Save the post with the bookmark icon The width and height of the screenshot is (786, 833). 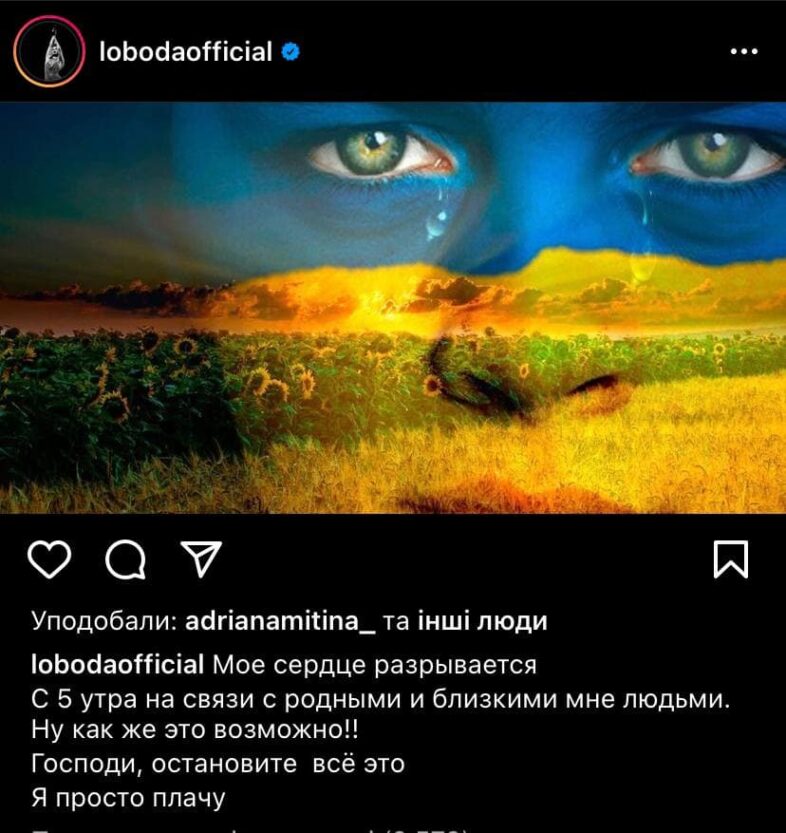pos(731,559)
